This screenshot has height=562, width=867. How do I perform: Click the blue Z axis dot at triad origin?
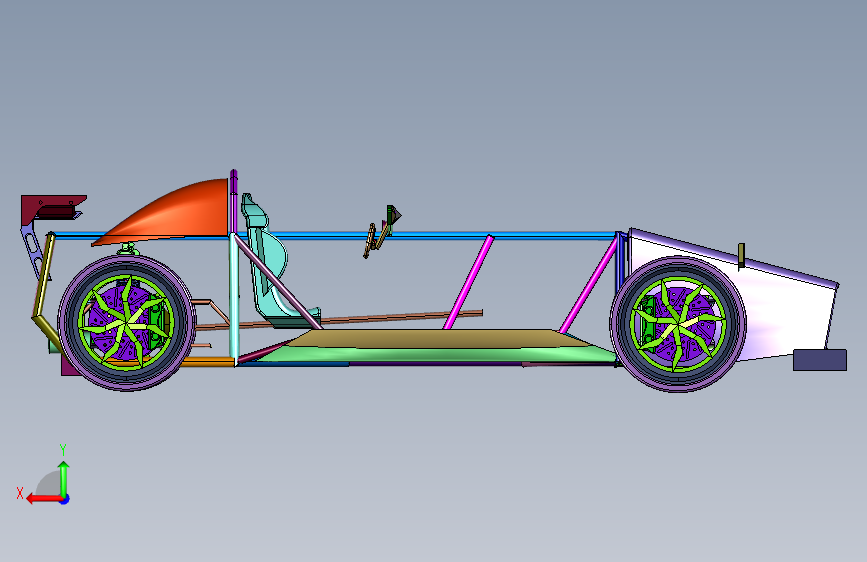pyautogui.click(x=65, y=499)
